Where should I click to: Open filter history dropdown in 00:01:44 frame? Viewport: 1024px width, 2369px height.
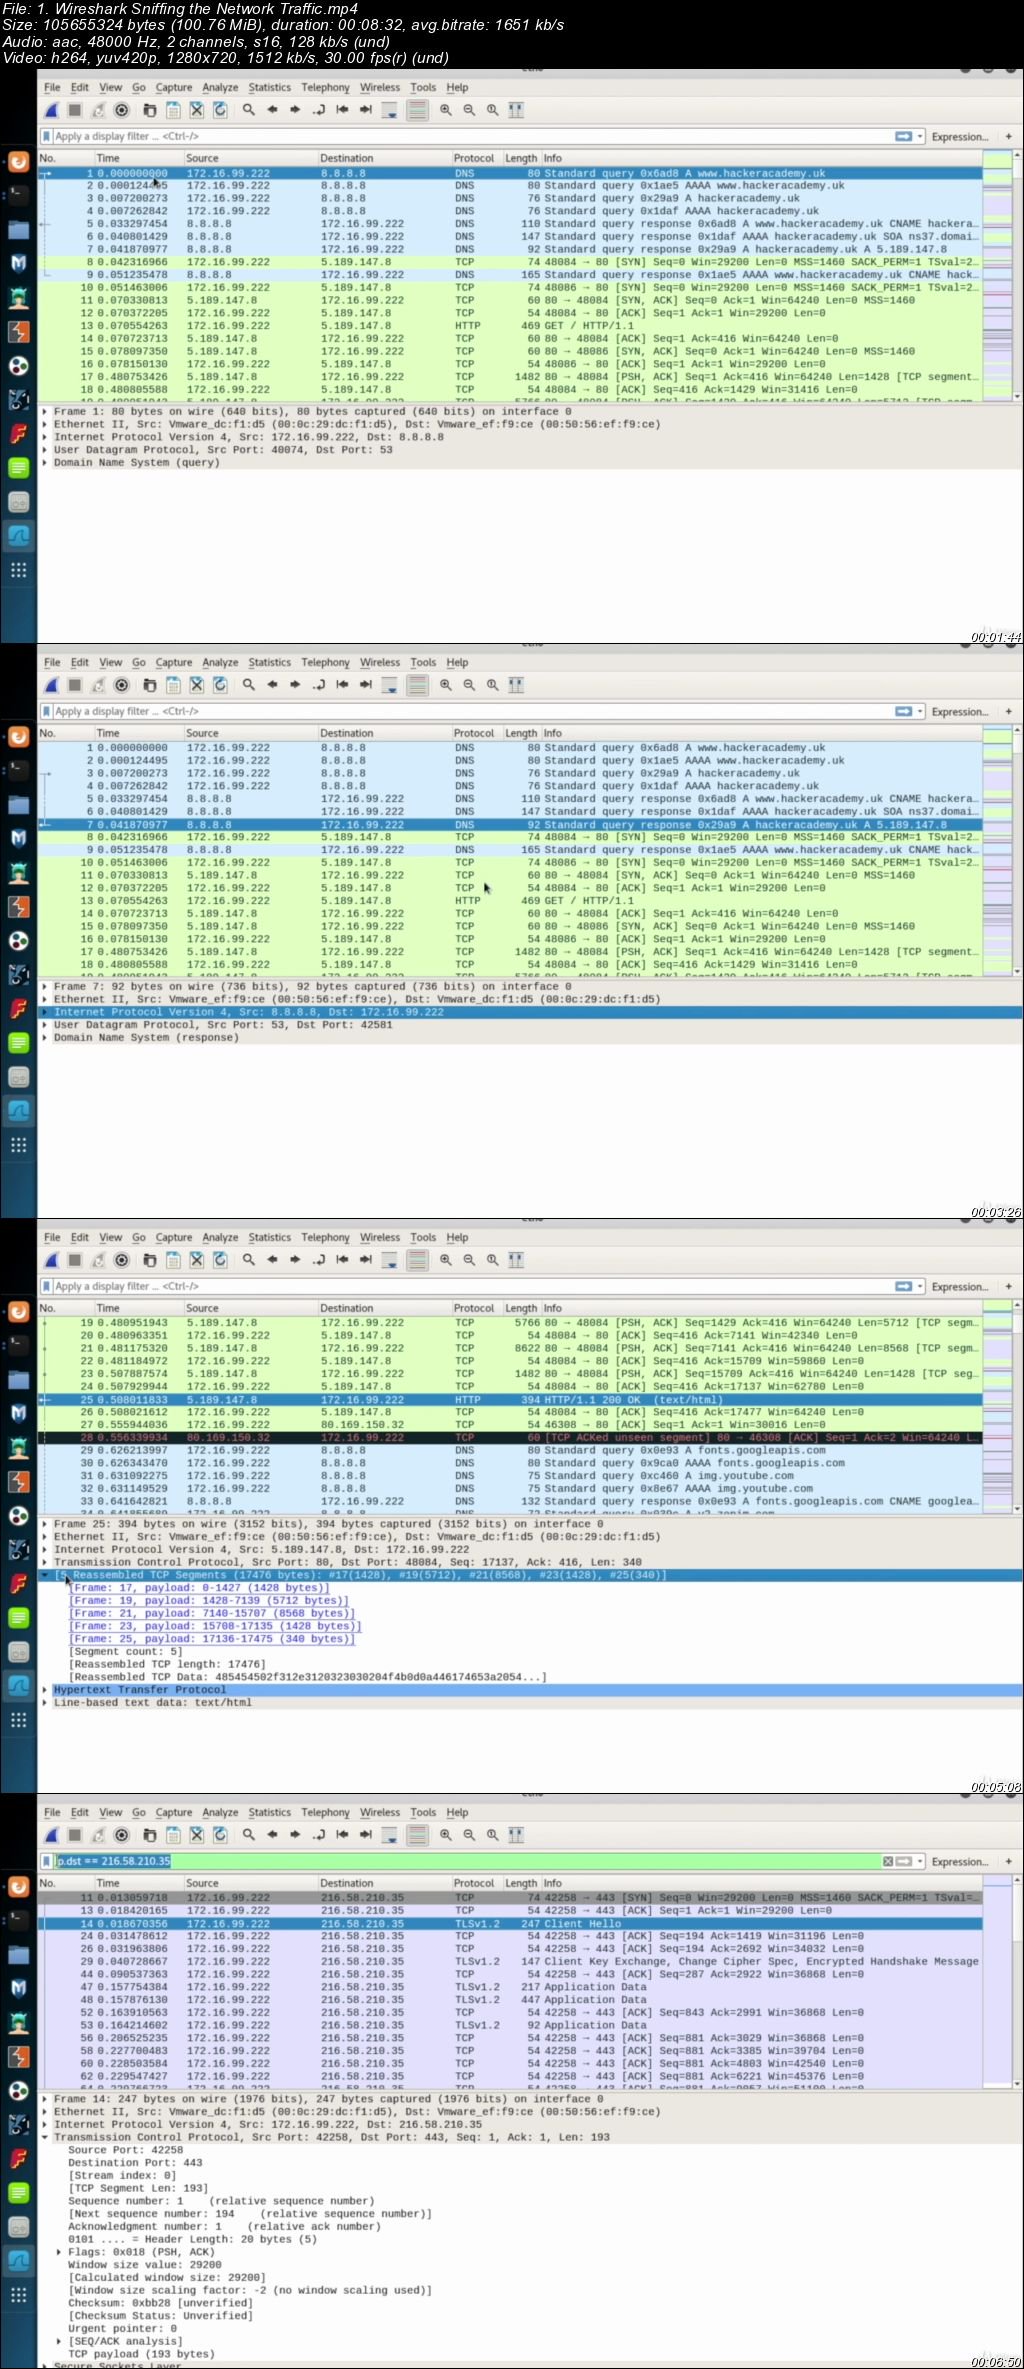point(920,136)
